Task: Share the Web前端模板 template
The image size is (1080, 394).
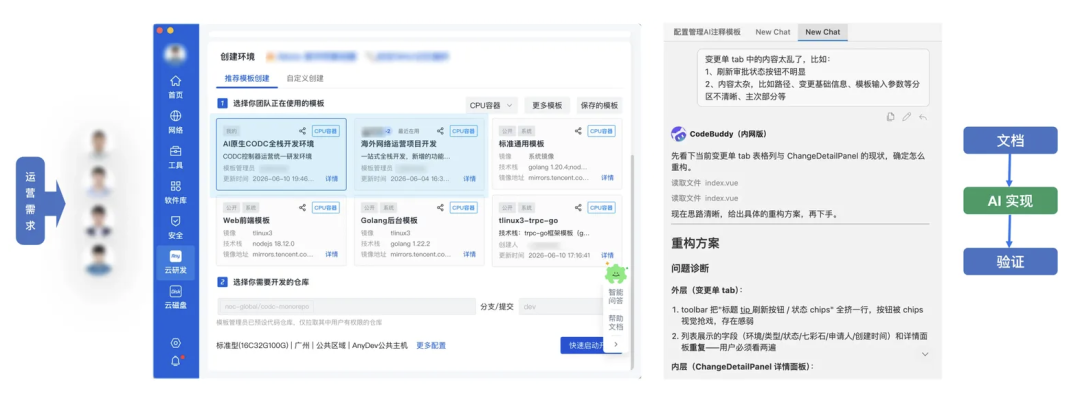Action: click(x=302, y=207)
